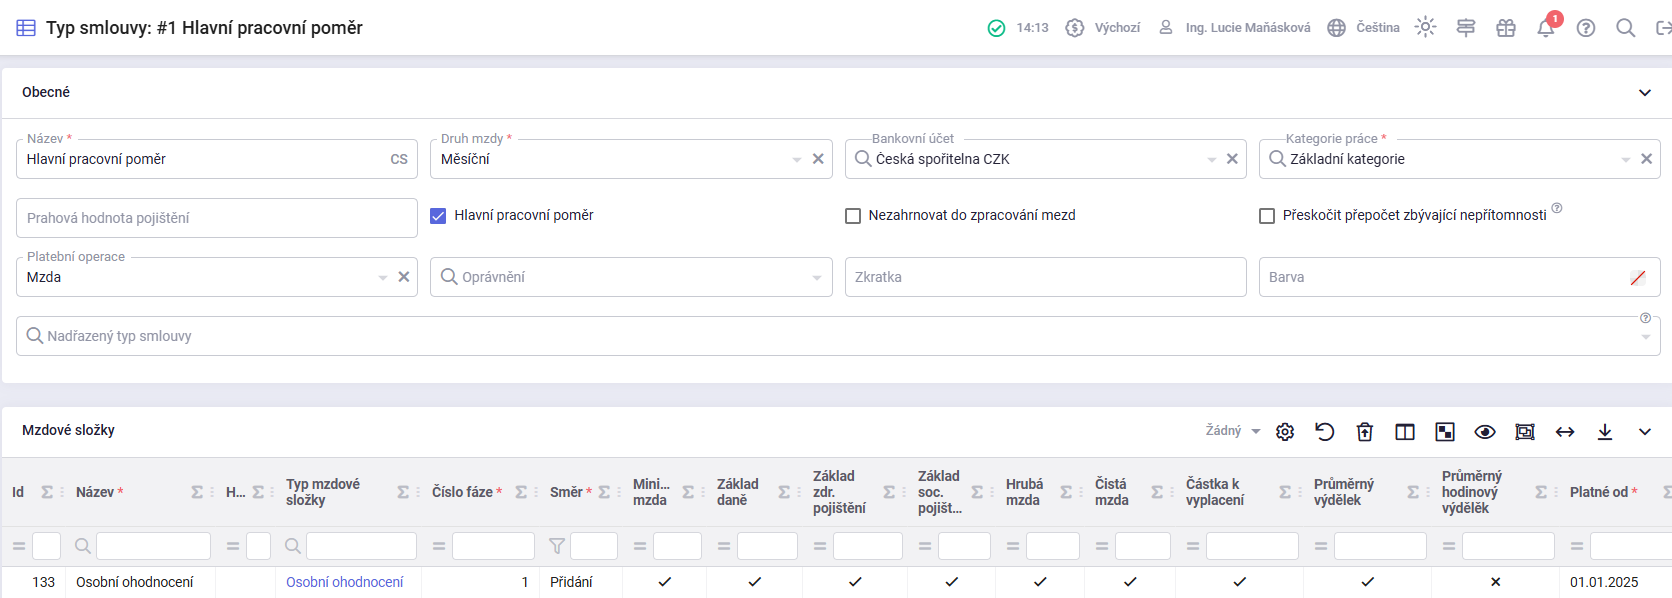
Task: Click the Barva color picker swatch
Action: click(x=1638, y=278)
